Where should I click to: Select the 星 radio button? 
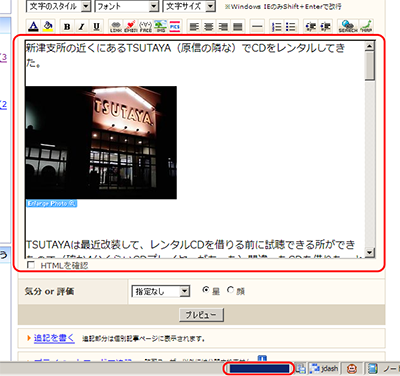(x=206, y=290)
